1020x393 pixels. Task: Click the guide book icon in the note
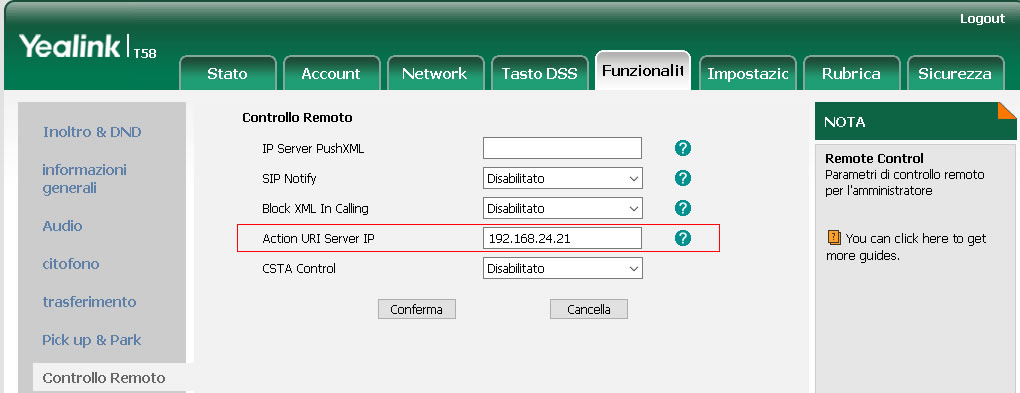[834, 238]
